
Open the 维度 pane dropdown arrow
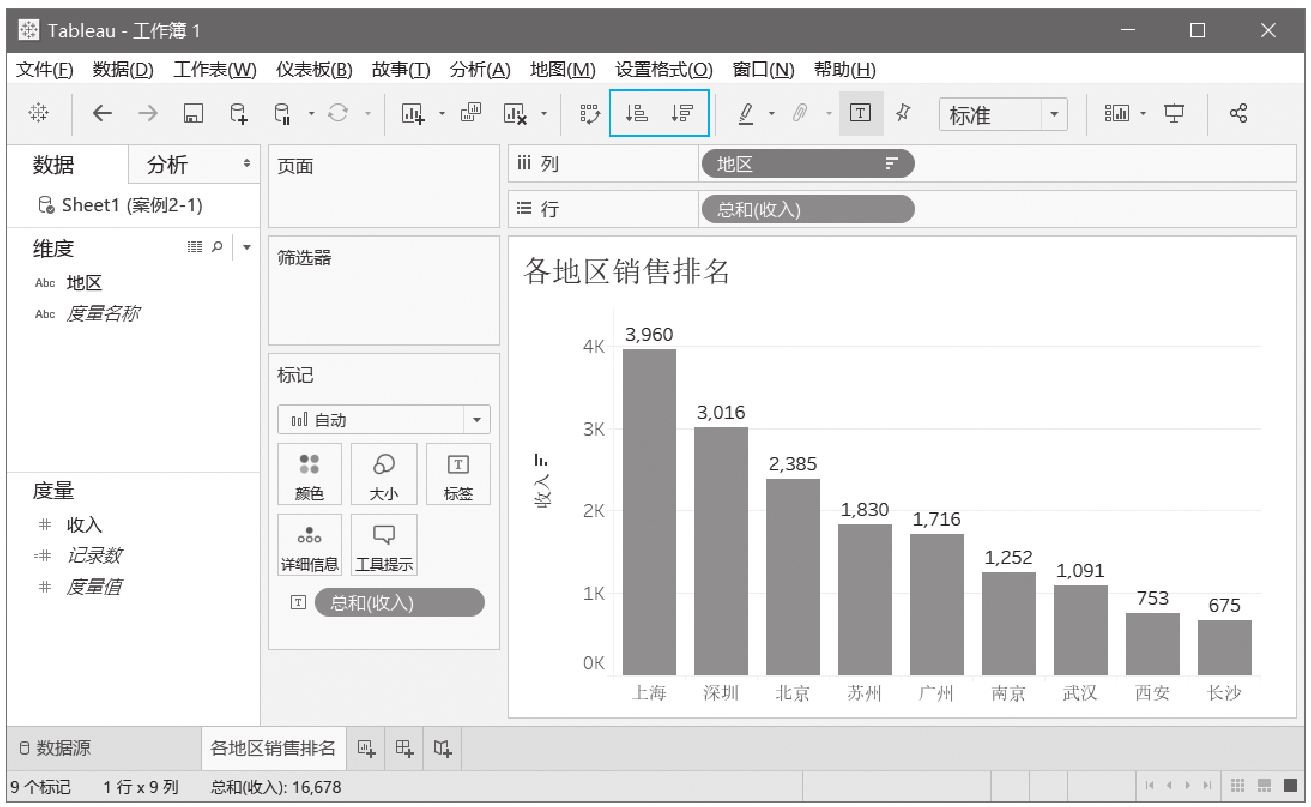247,247
